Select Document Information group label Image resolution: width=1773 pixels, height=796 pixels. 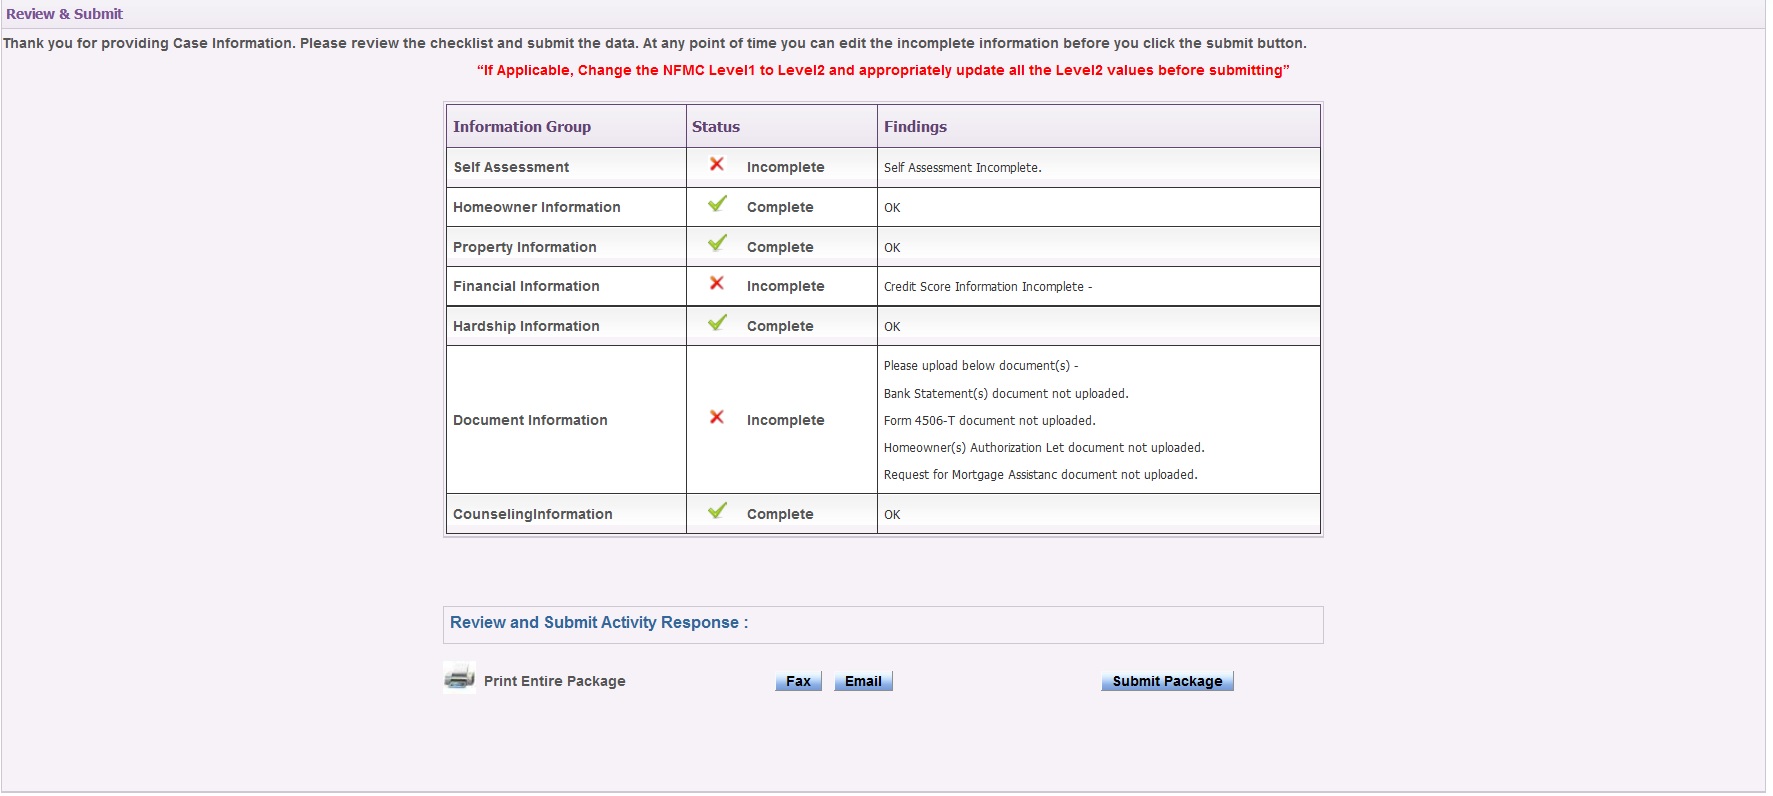click(x=530, y=420)
